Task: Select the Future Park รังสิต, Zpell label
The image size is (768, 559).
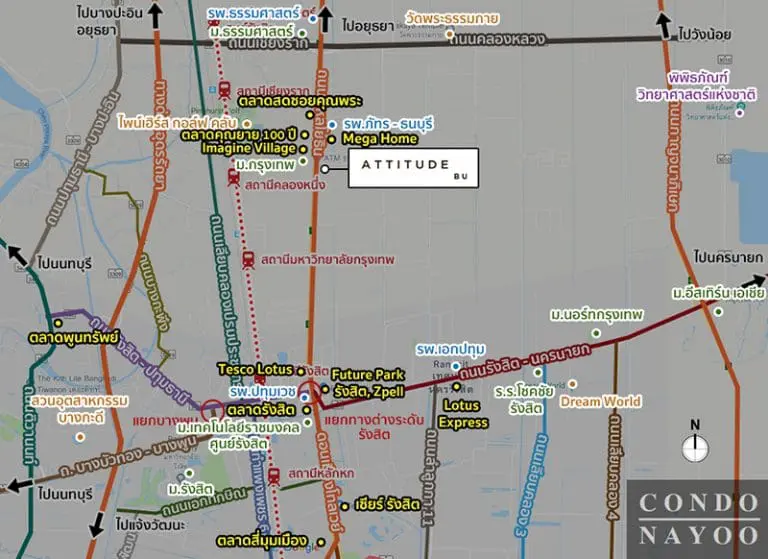Action: [369, 383]
